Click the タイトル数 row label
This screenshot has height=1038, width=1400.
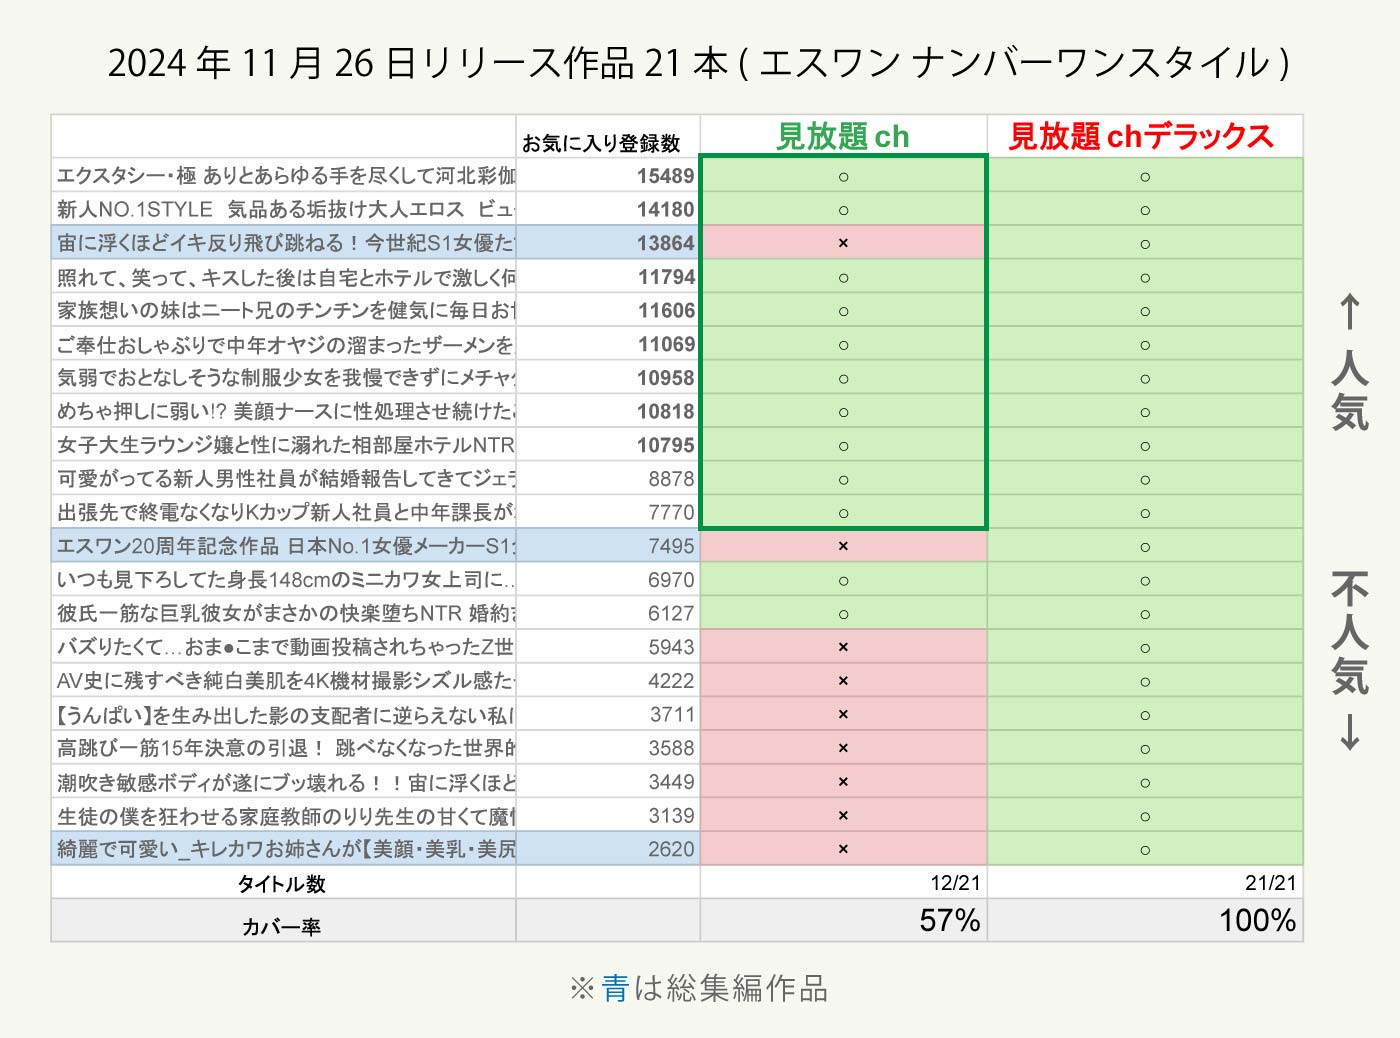click(283, 883)
